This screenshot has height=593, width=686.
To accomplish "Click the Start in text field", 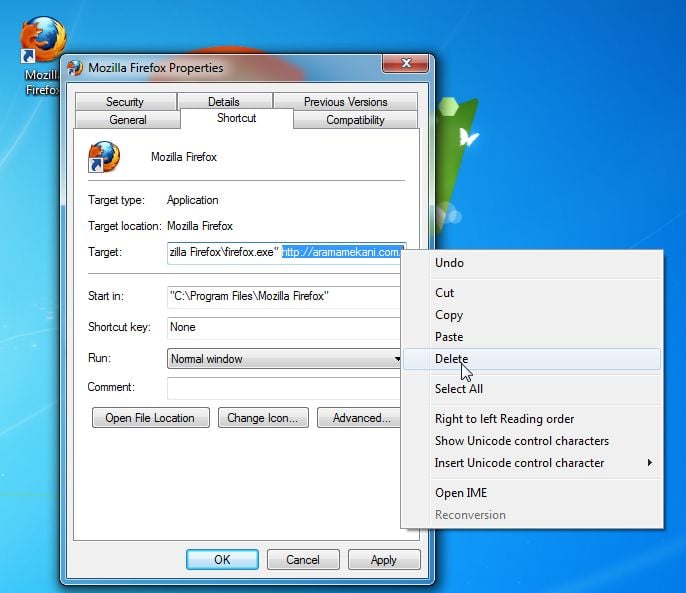I will click(284, 296).
